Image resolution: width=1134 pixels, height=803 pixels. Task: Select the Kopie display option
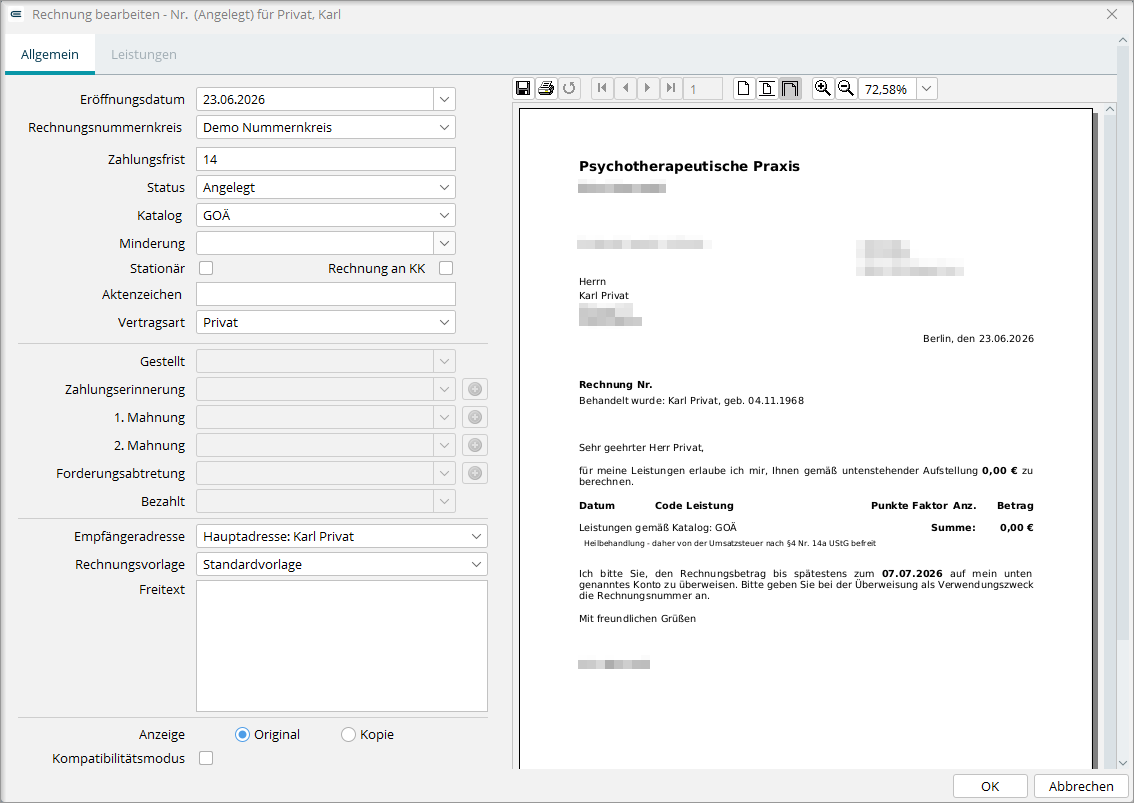(x=348, y=734)
